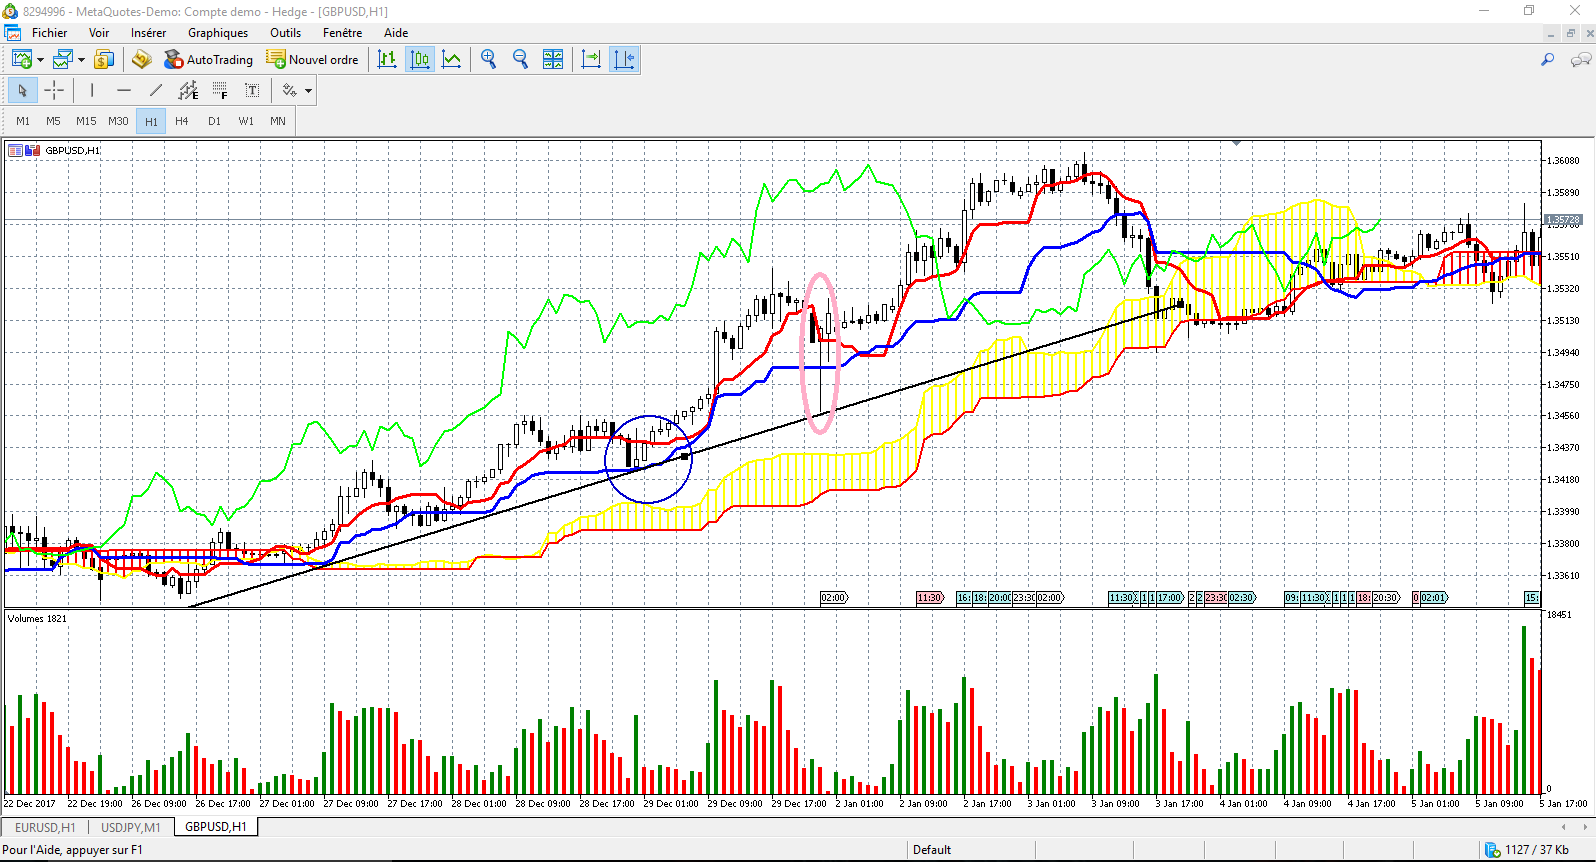1596x862 pixels.
Task: Toggle chart auto-scroll to latest bar
Action: tap(591, 60)
